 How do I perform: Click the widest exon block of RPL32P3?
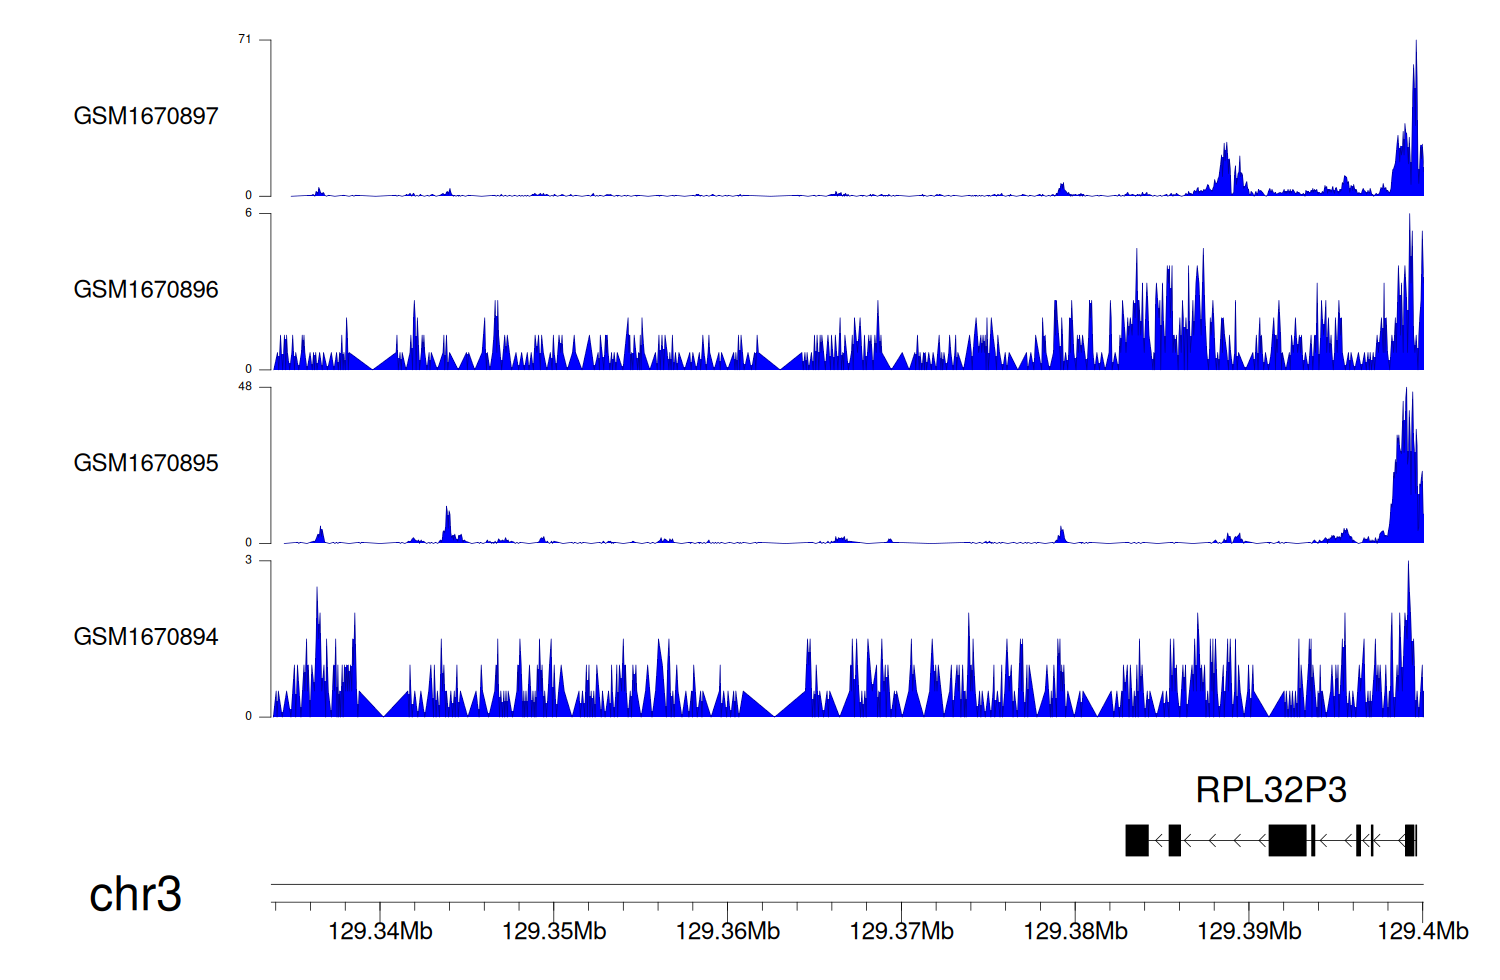(x=1287, y=840)
